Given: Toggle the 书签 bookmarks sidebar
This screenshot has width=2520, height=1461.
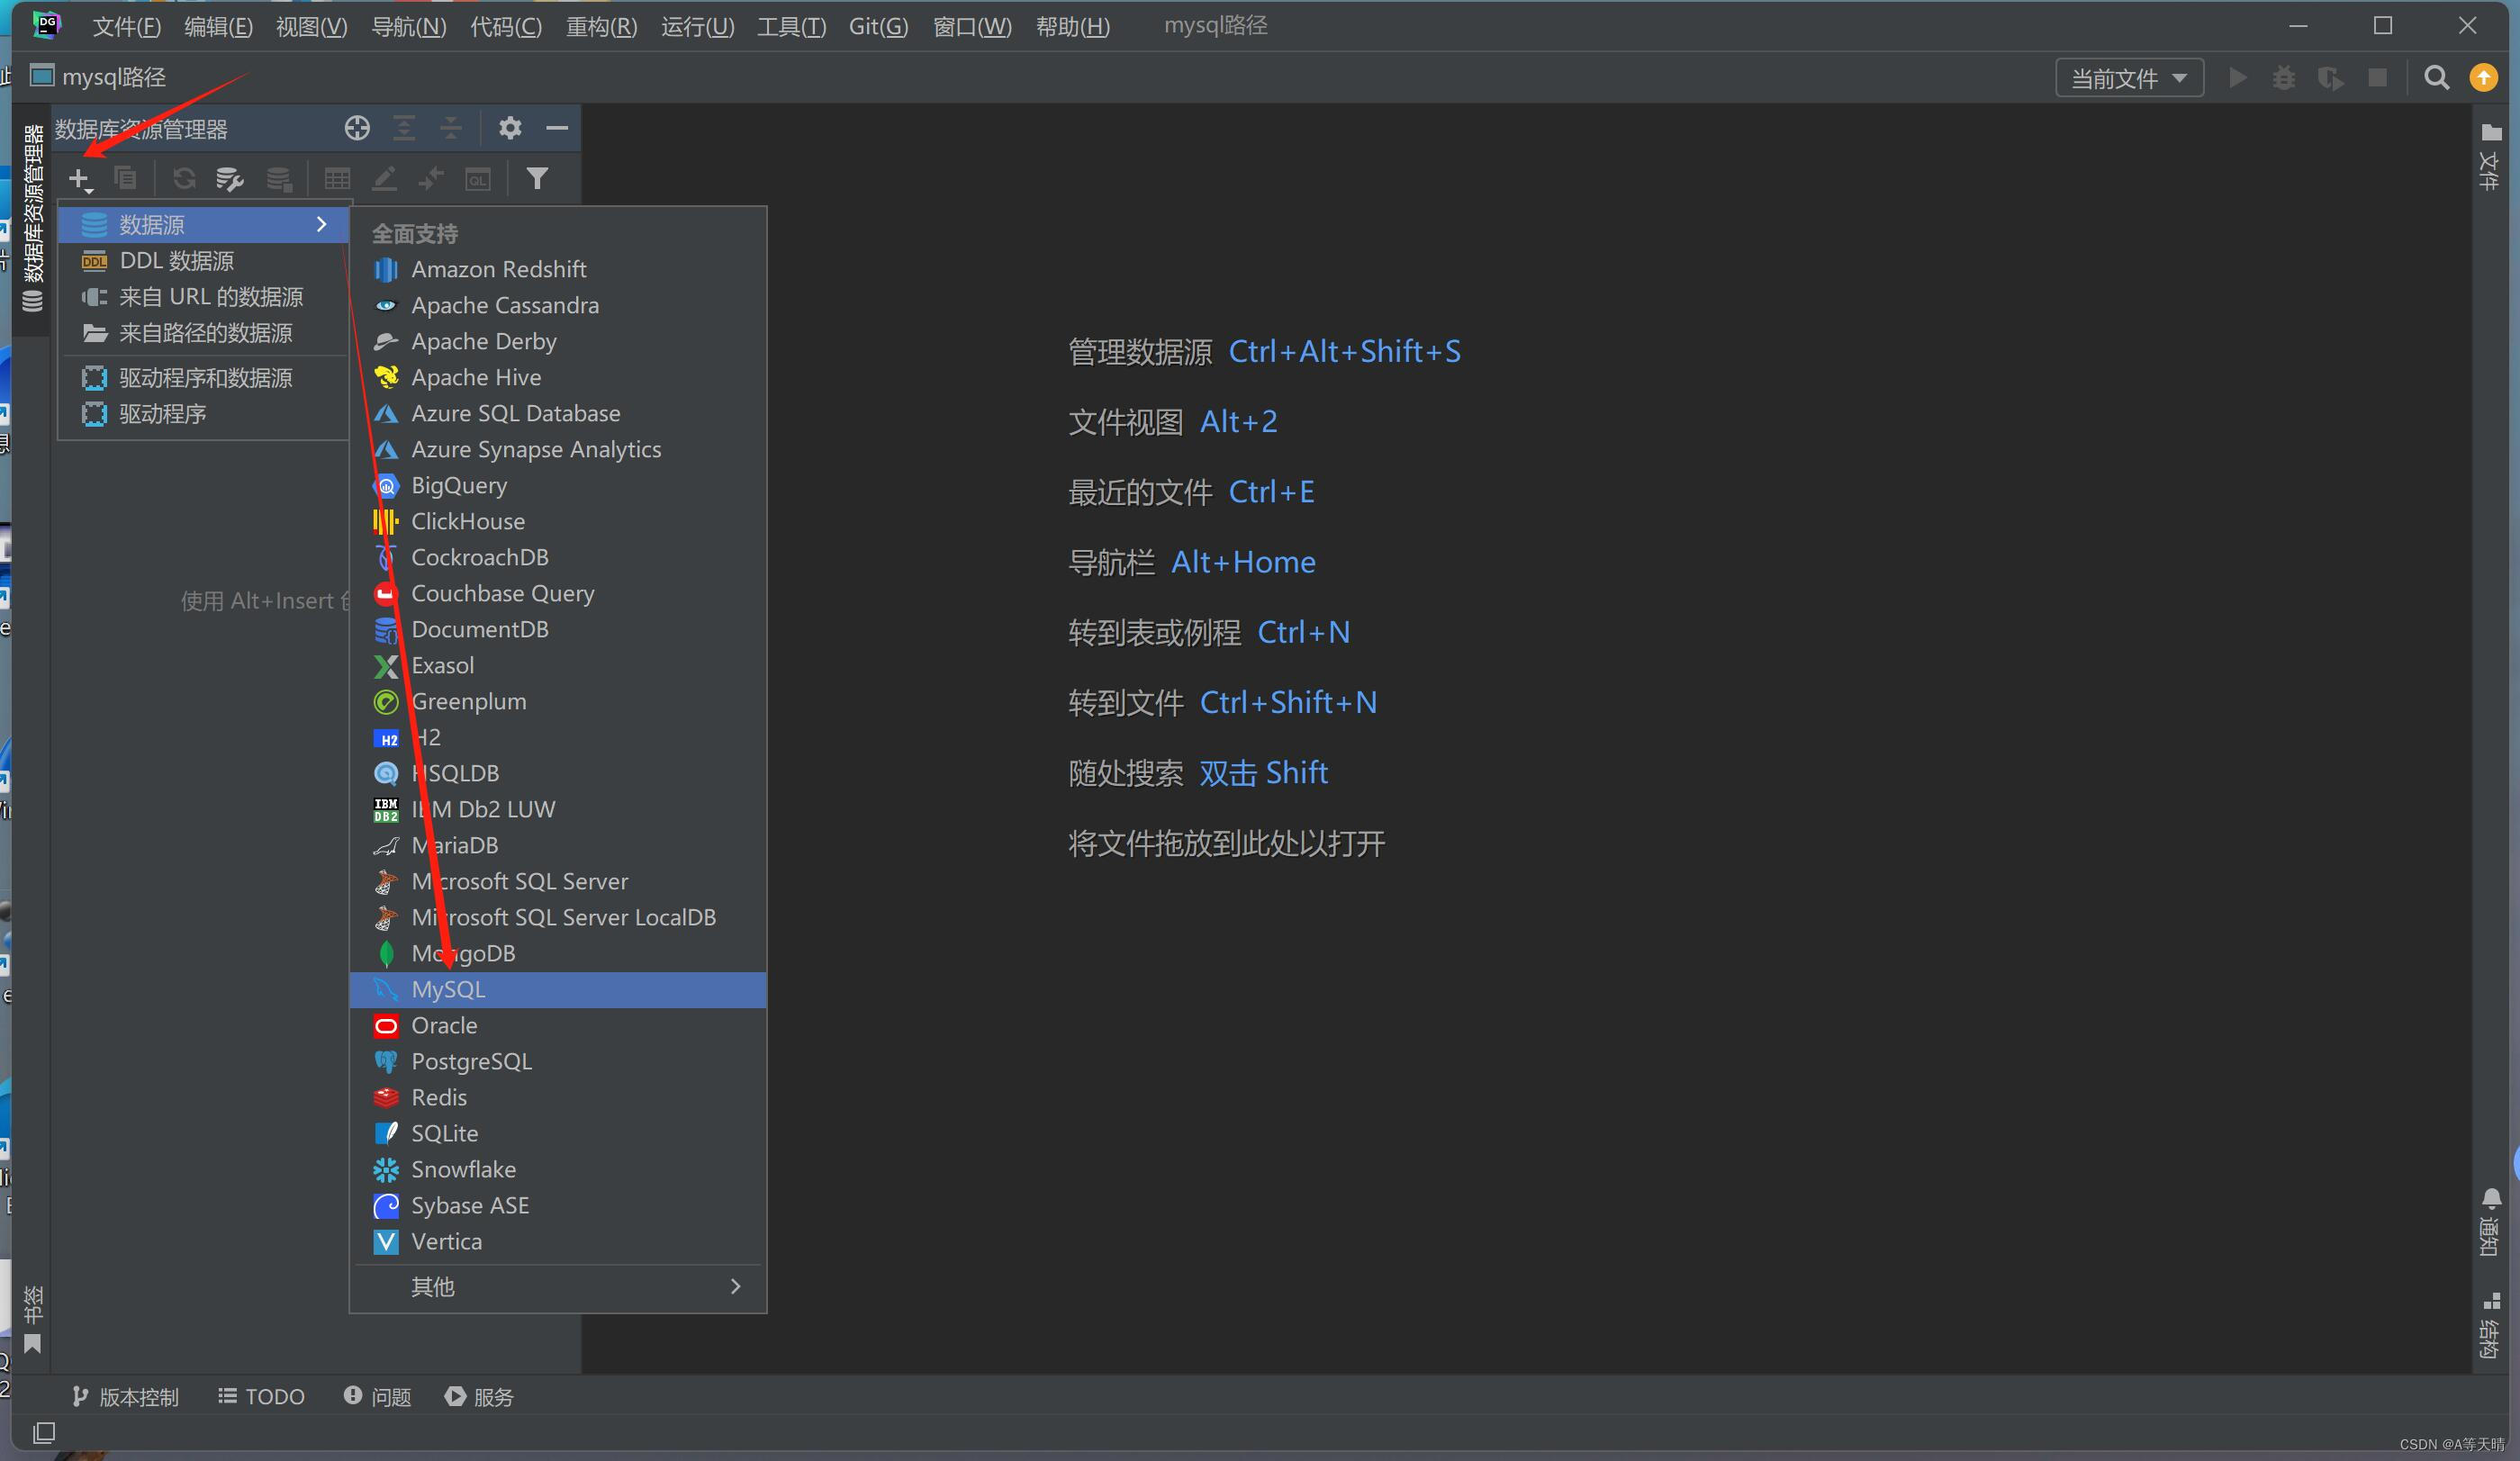Looking at the screenshot, I should click(33, 1318).
